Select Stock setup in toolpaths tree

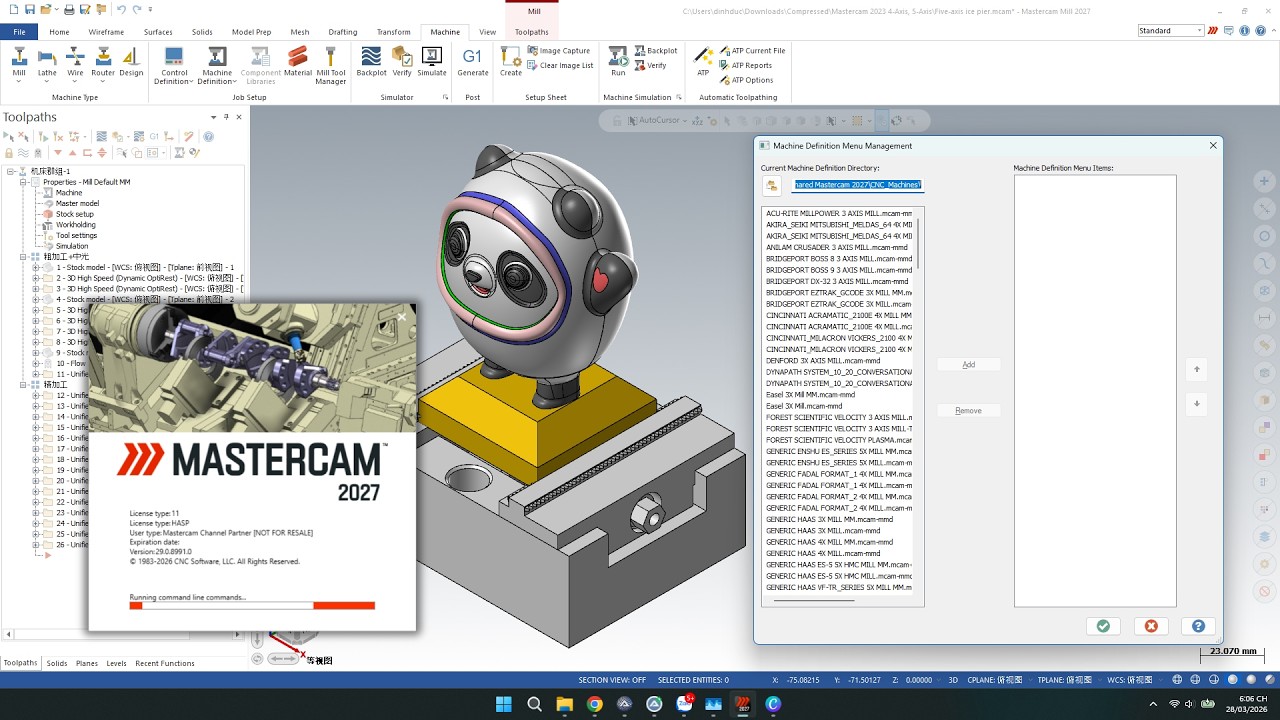[74, 214]
